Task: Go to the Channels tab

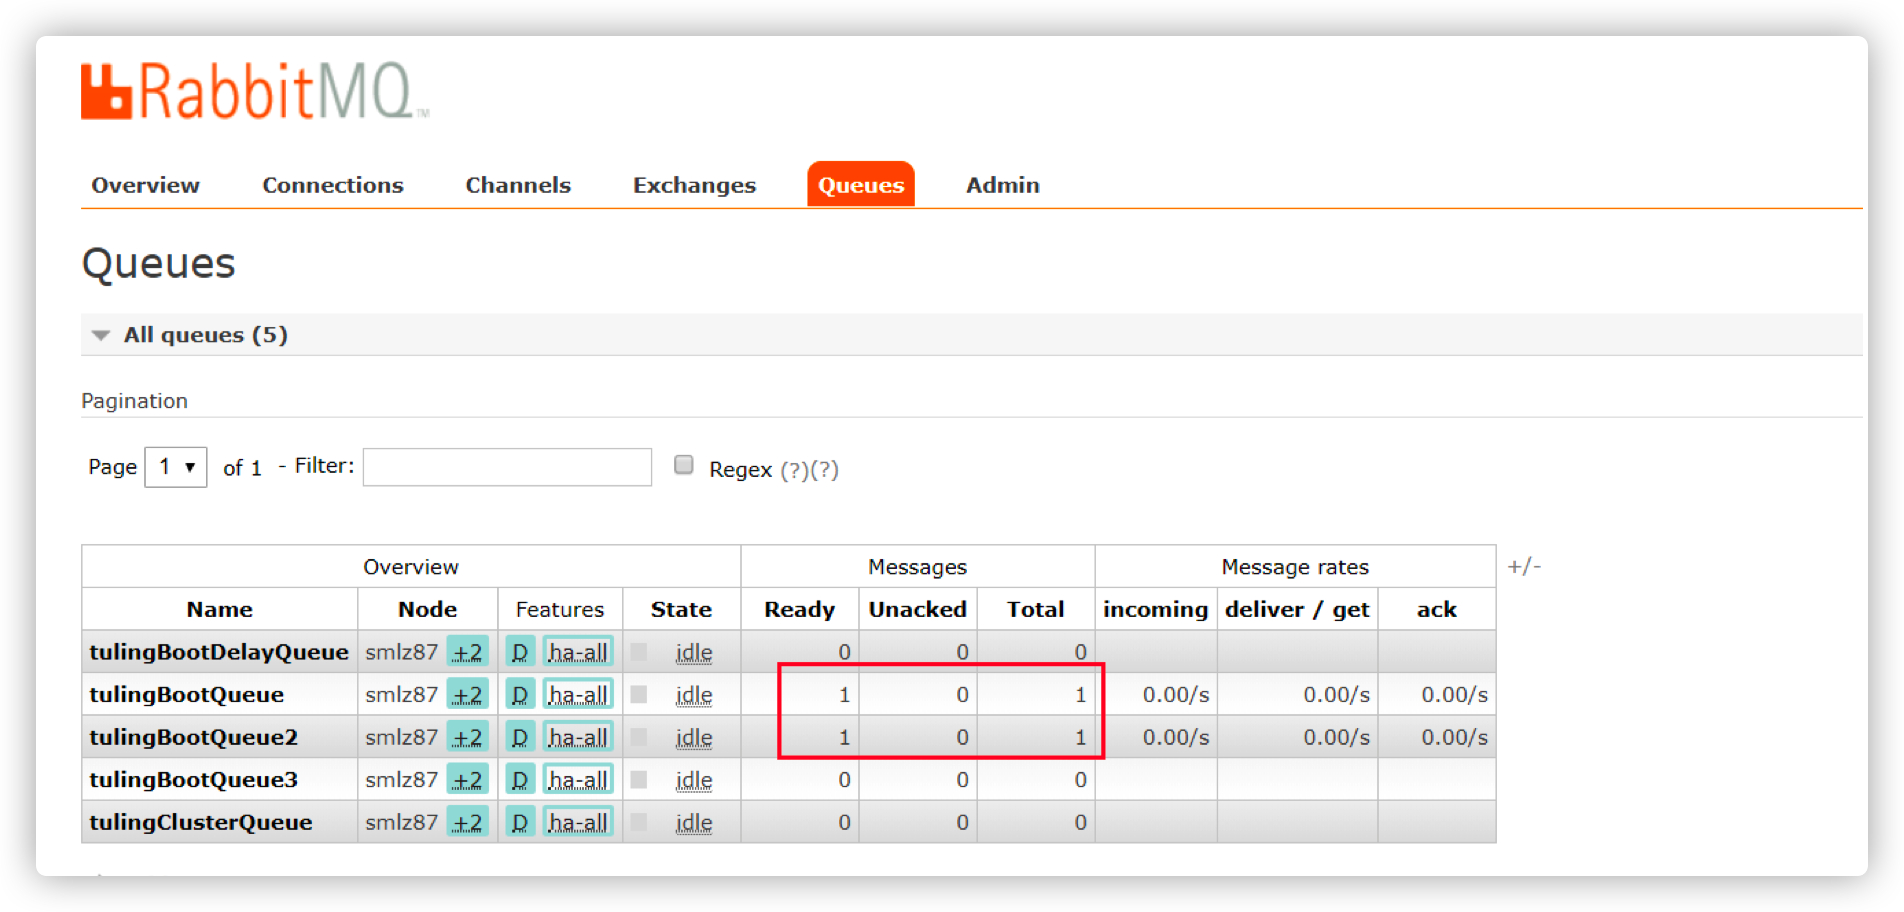Action: [x=518, y=185]
